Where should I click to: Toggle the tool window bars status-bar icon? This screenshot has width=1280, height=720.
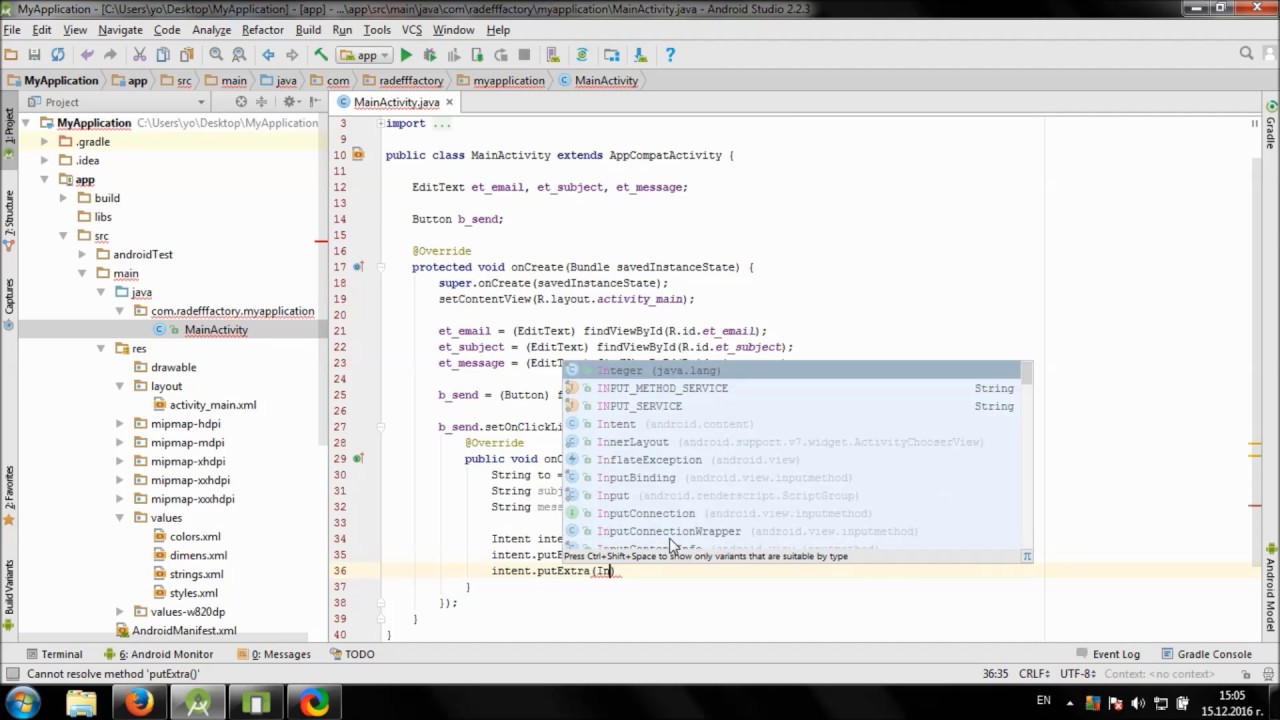click(x=12, y=674)
